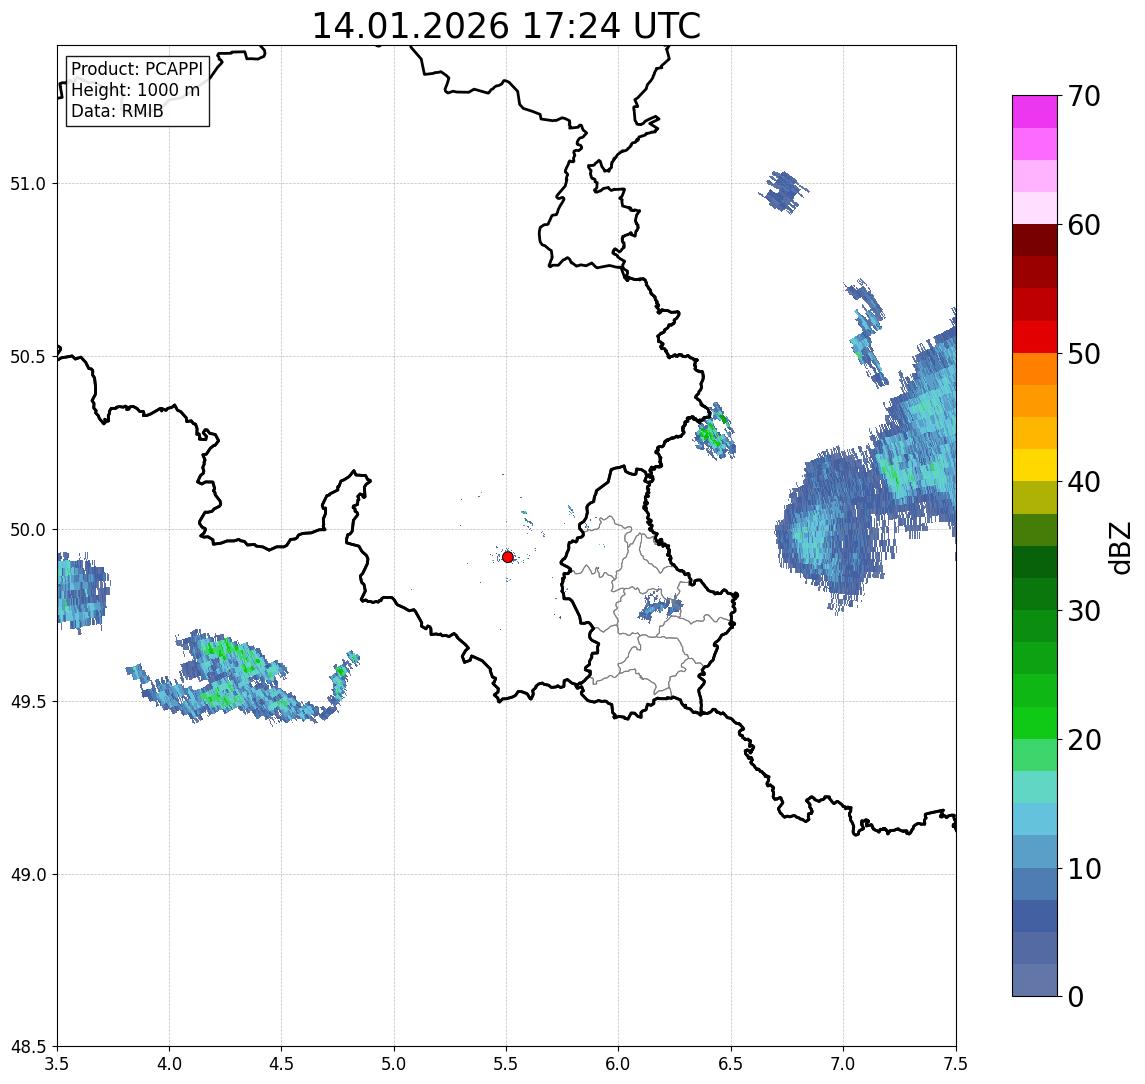This screenshot has height=1084, width=1145.
Task: Click the 'dBZ' colorbar label
Action: [x=1119, y=548]
